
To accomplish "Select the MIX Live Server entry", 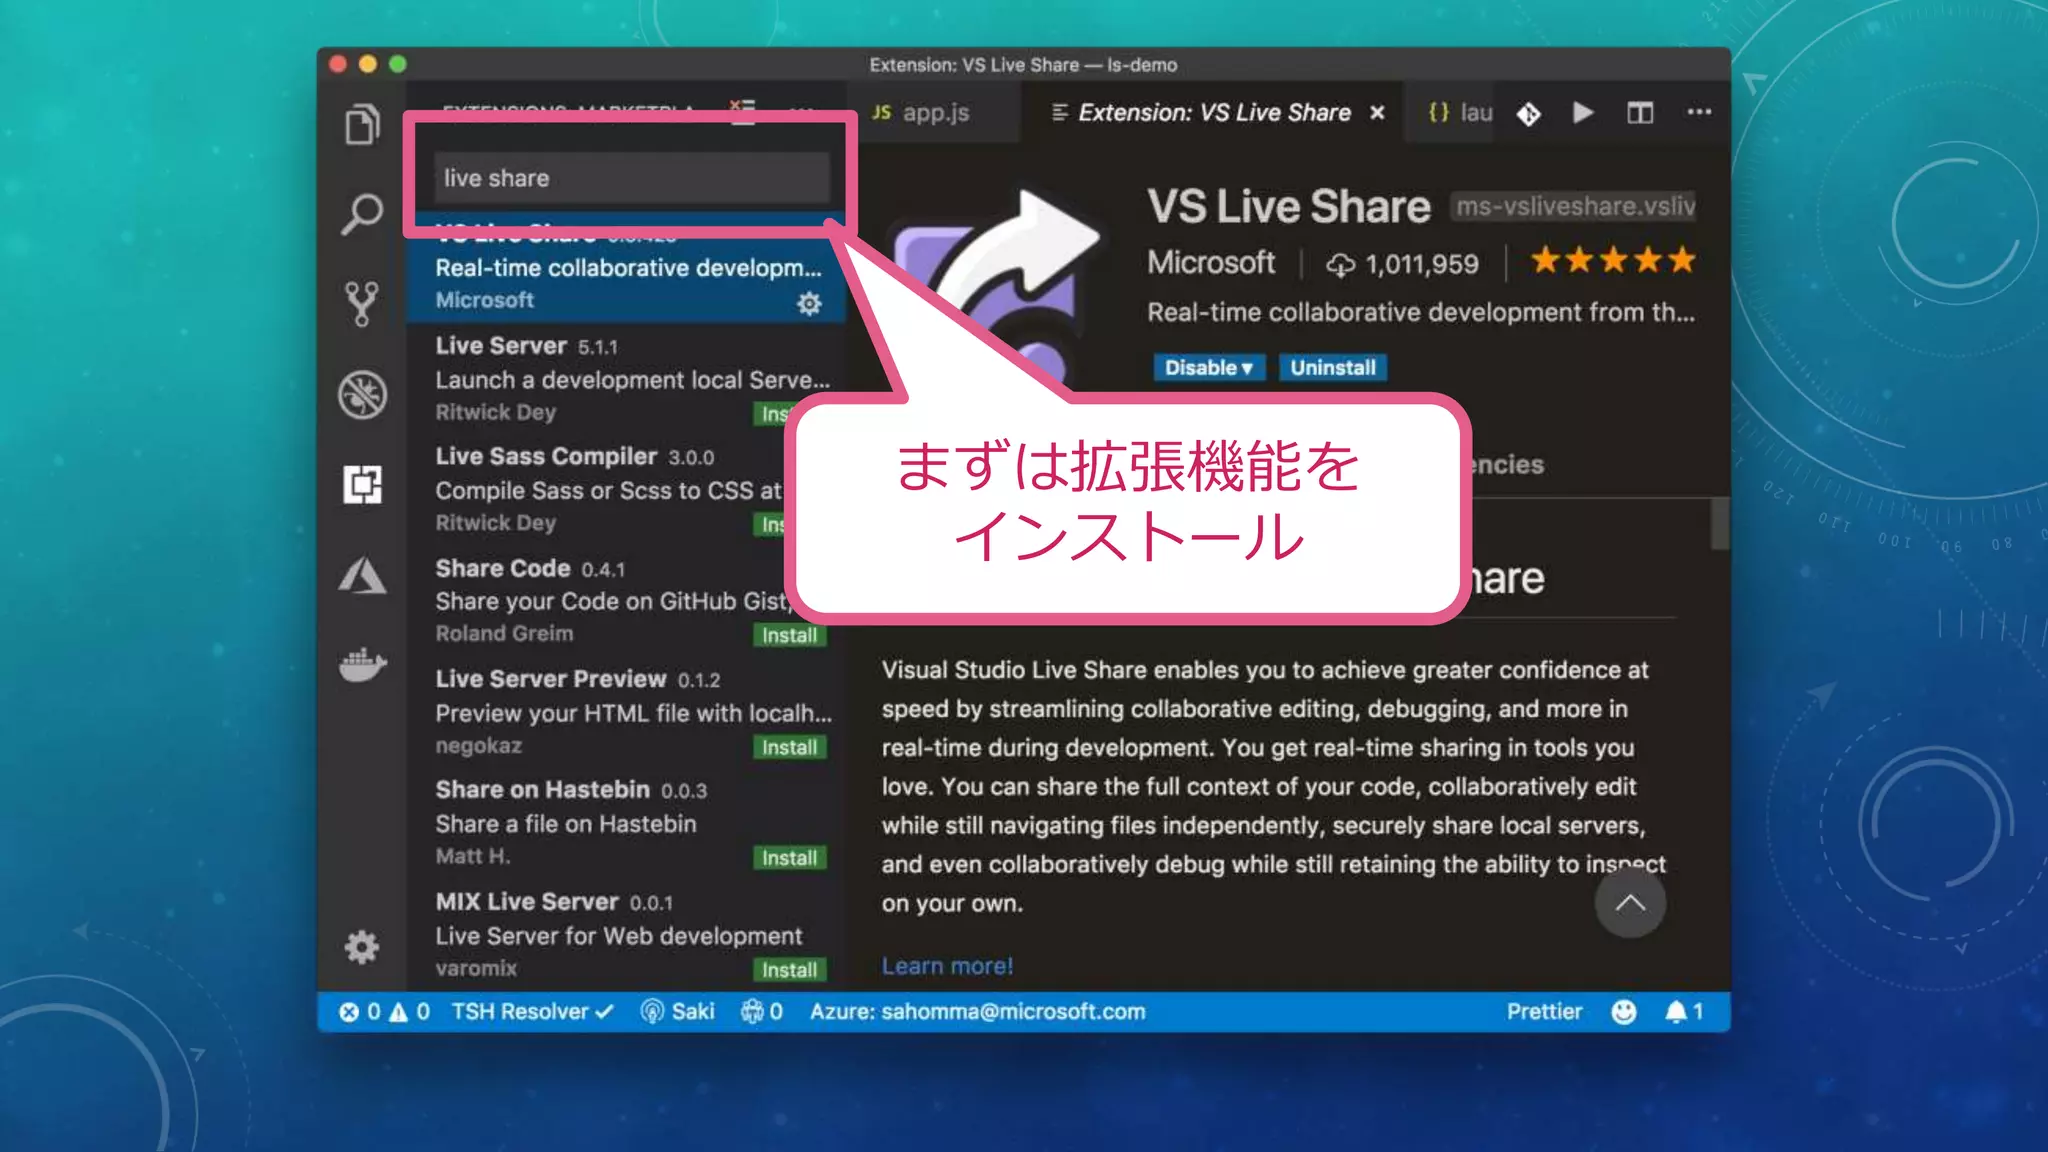I will coord(626,934).
